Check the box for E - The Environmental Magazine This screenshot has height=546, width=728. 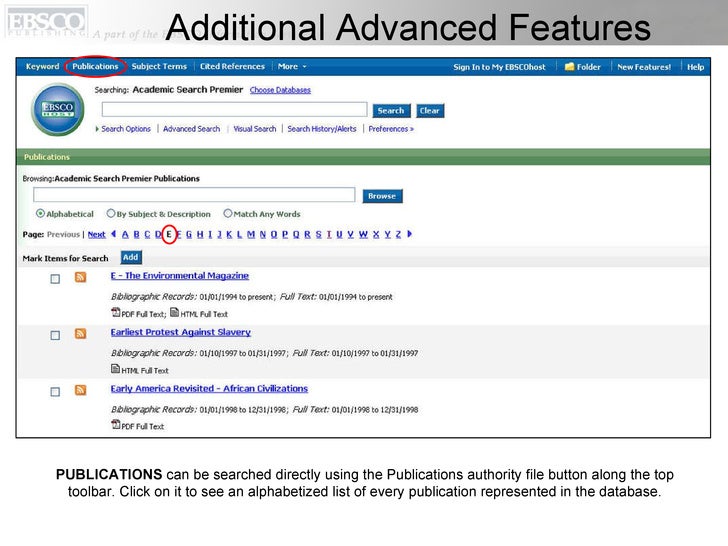click(x=55, y=279)
